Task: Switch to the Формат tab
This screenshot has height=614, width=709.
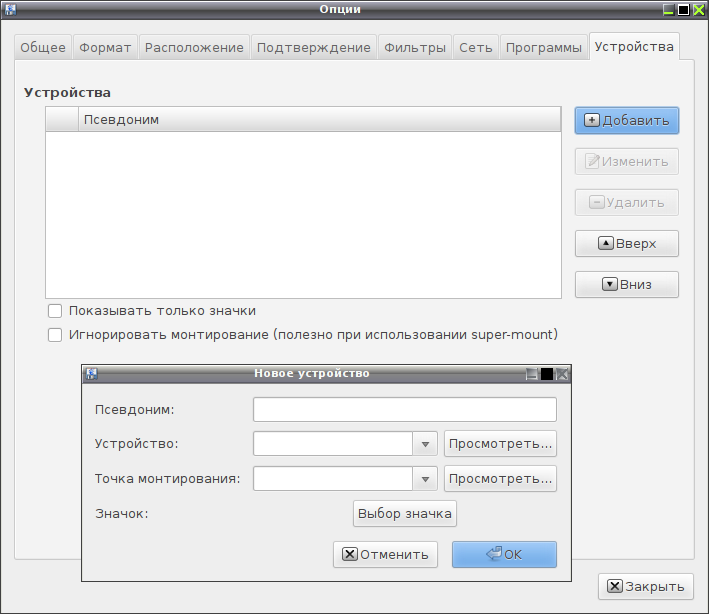Action: [105, 47]
